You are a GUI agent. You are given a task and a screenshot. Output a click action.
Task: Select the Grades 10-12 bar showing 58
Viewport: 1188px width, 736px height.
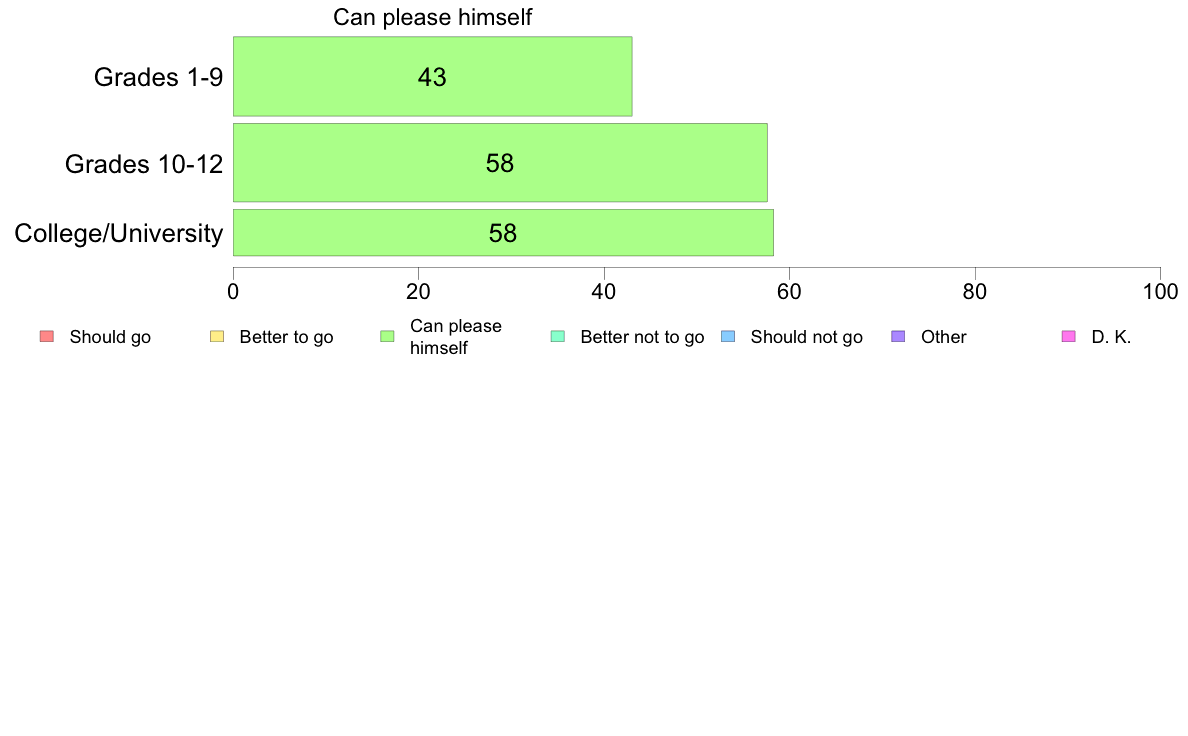pyautogui.click(x=500, y=163)
